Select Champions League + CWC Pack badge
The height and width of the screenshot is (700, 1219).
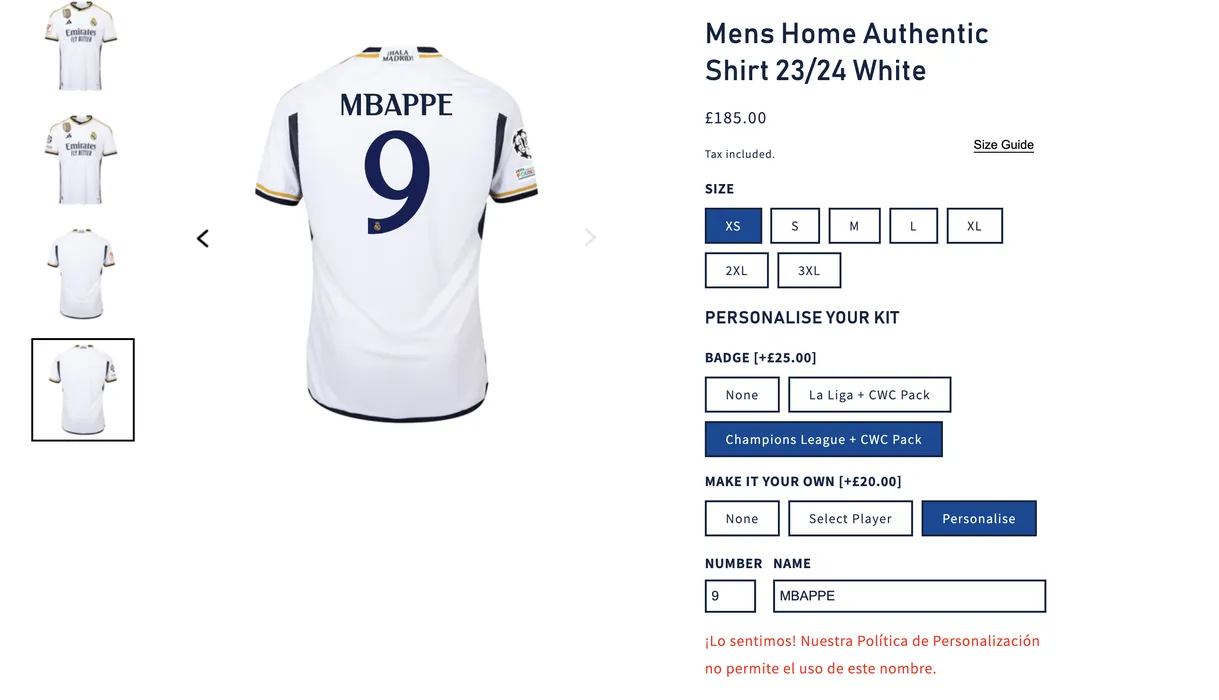tap(824, 439)
